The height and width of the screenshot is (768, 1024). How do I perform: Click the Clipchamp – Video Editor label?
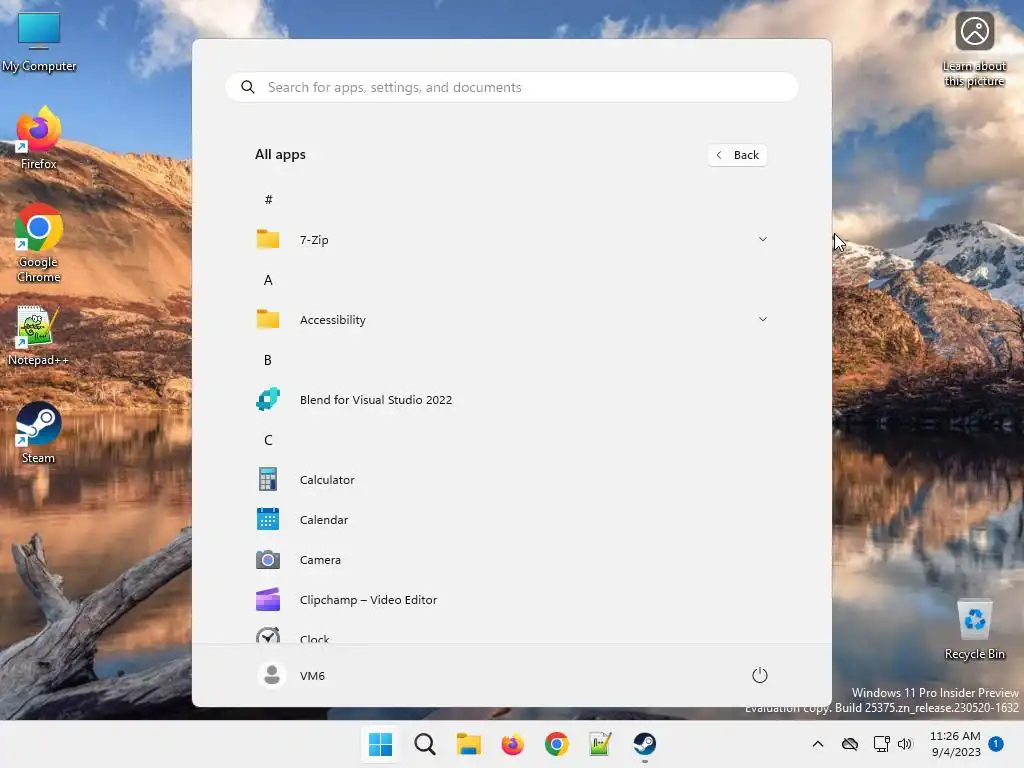click(x=368, y=600)
